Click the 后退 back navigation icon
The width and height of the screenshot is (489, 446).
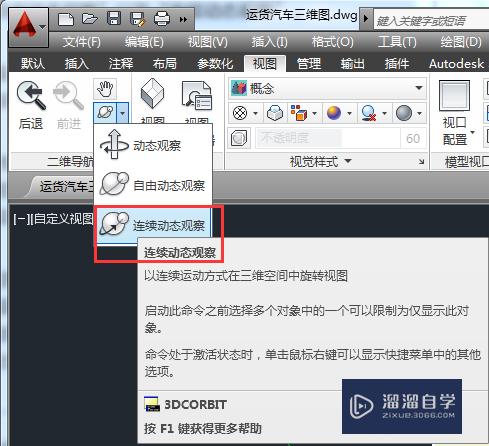click(x=31, y=95)
